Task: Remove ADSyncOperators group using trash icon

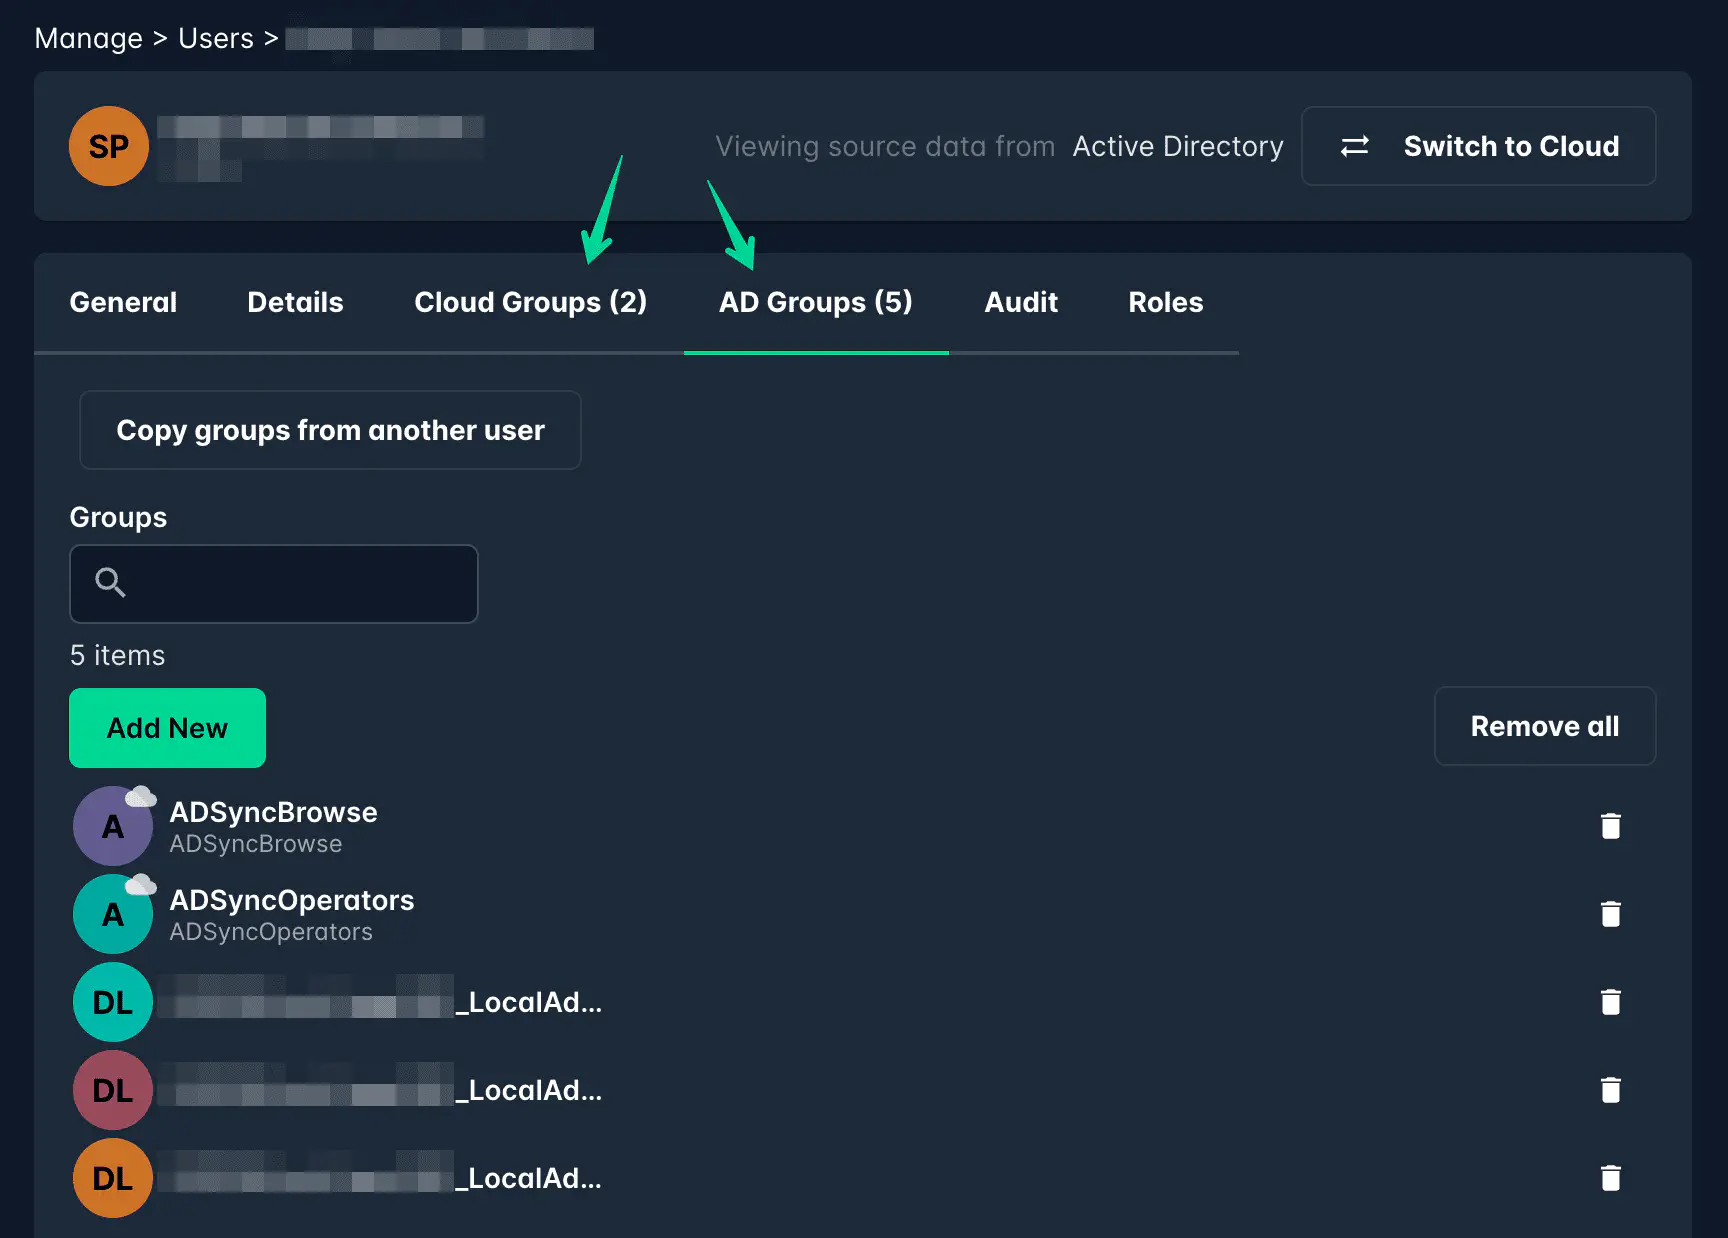Action: [1610, 914]
